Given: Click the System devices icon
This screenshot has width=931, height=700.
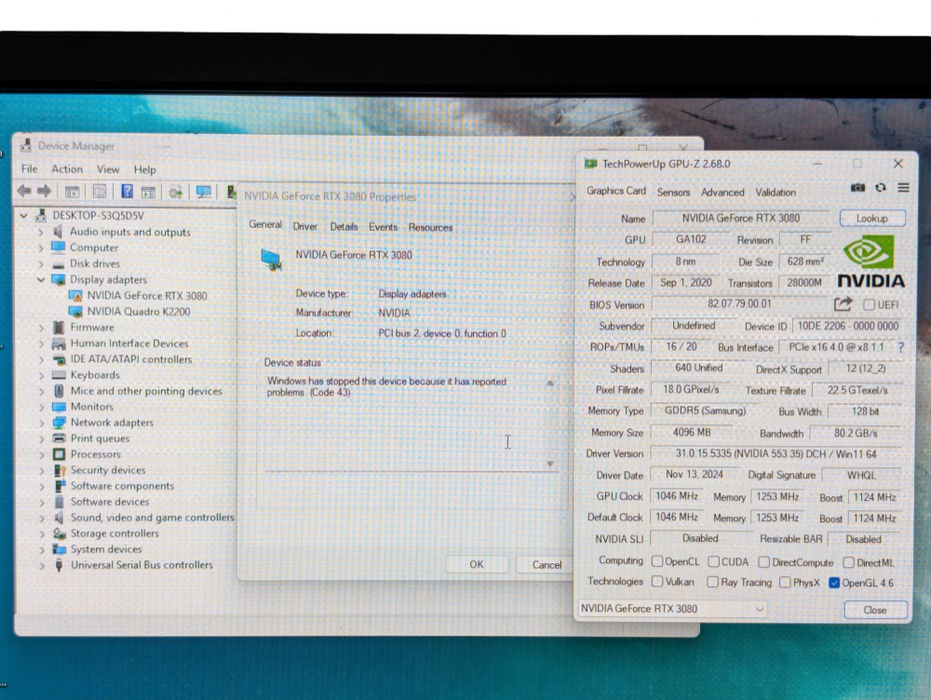Looking at the screenshot, I should point(59,549).
